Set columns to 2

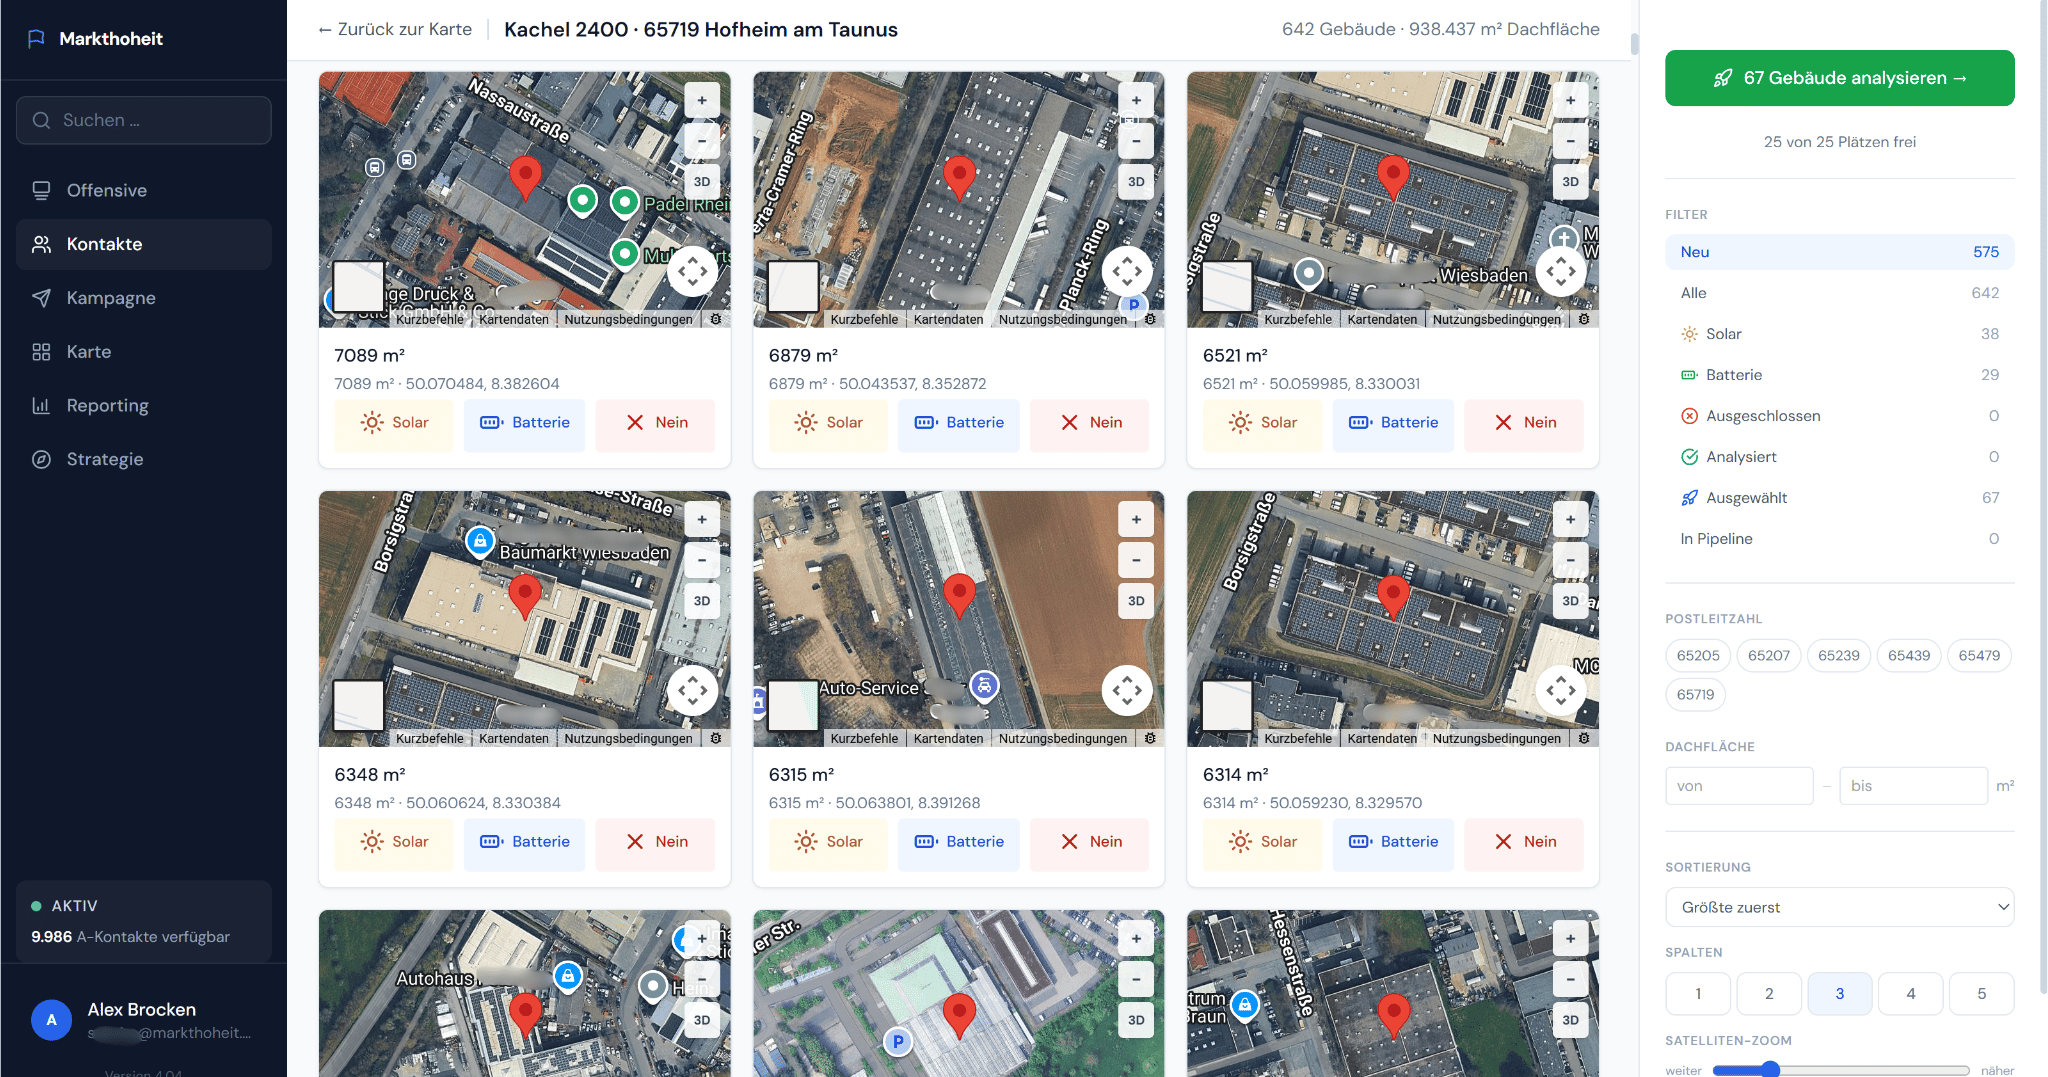tap(1769, 994)
